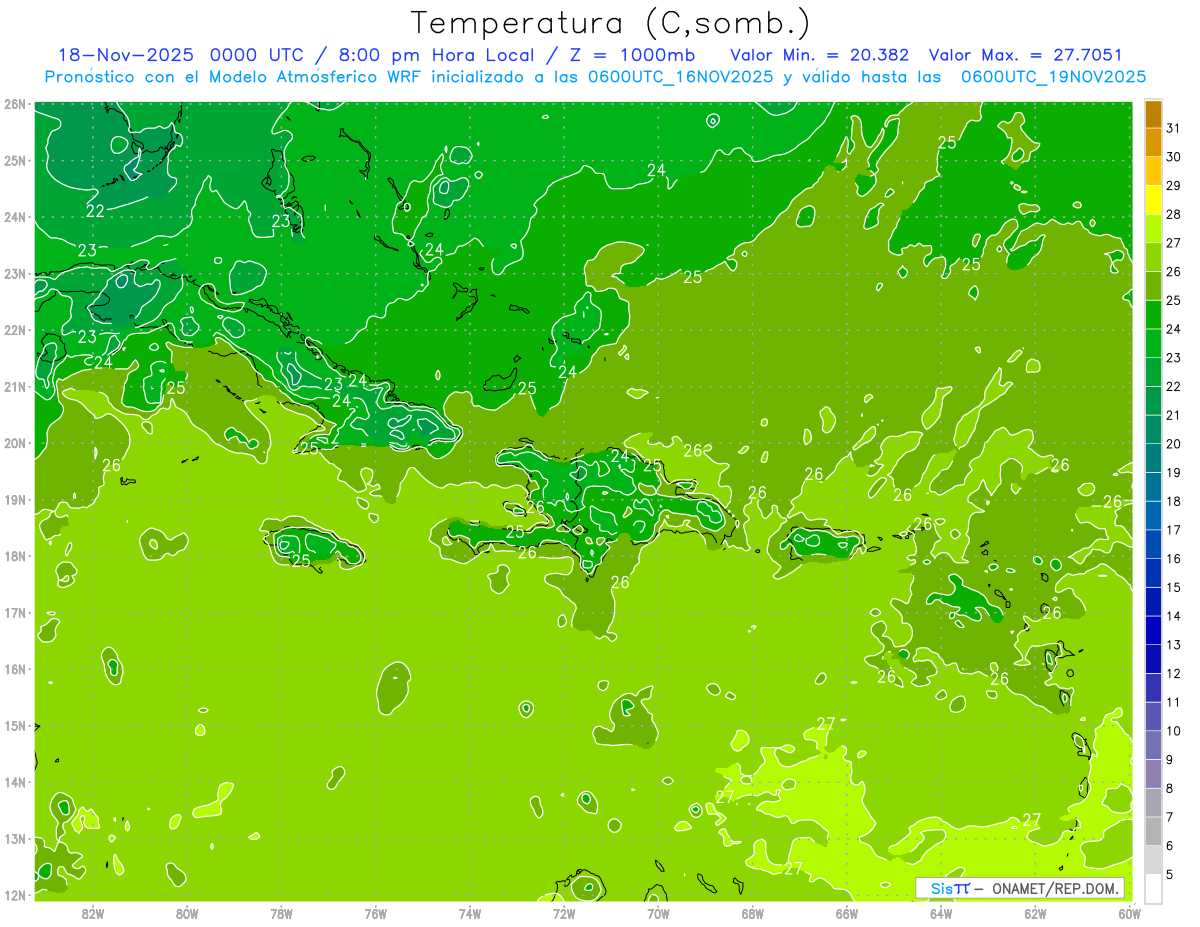The width and height of the screenshot is (1200, 927).
Task: Click the yellow swatch between 28 and 29
Action: pos(1153,200)
